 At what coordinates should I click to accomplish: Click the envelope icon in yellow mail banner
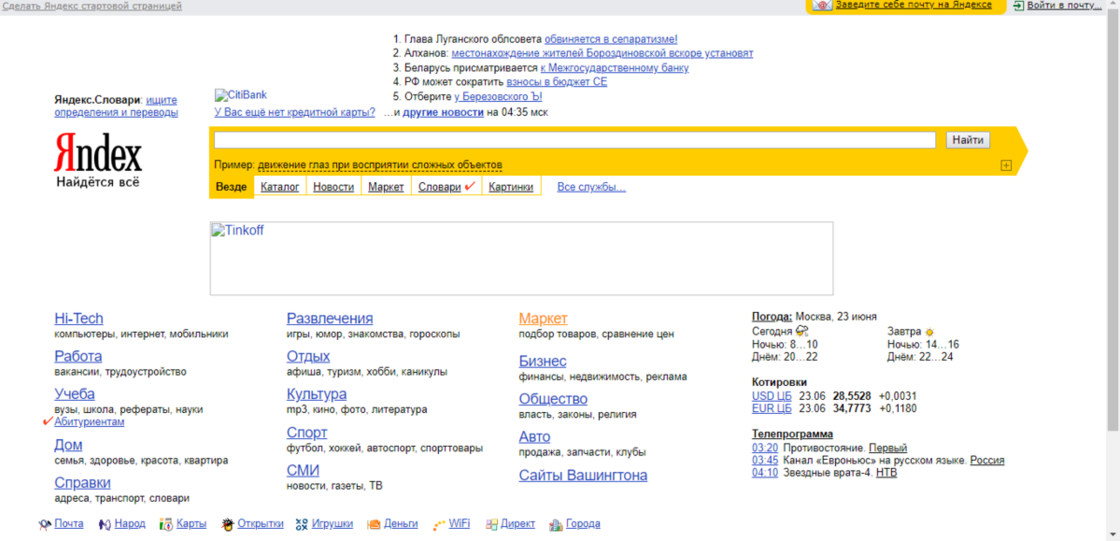point(822,5)
